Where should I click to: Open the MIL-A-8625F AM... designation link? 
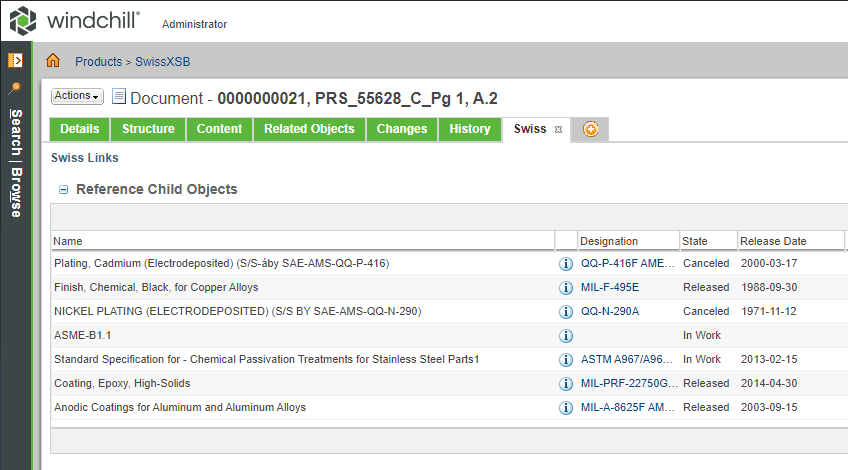coord(627,407)
